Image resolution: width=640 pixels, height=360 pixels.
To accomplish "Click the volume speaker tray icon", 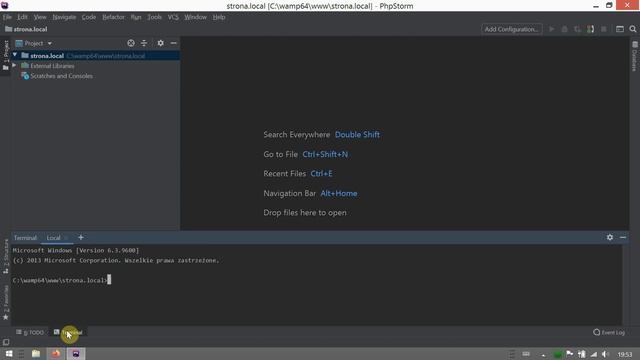I will pos(605,354).
